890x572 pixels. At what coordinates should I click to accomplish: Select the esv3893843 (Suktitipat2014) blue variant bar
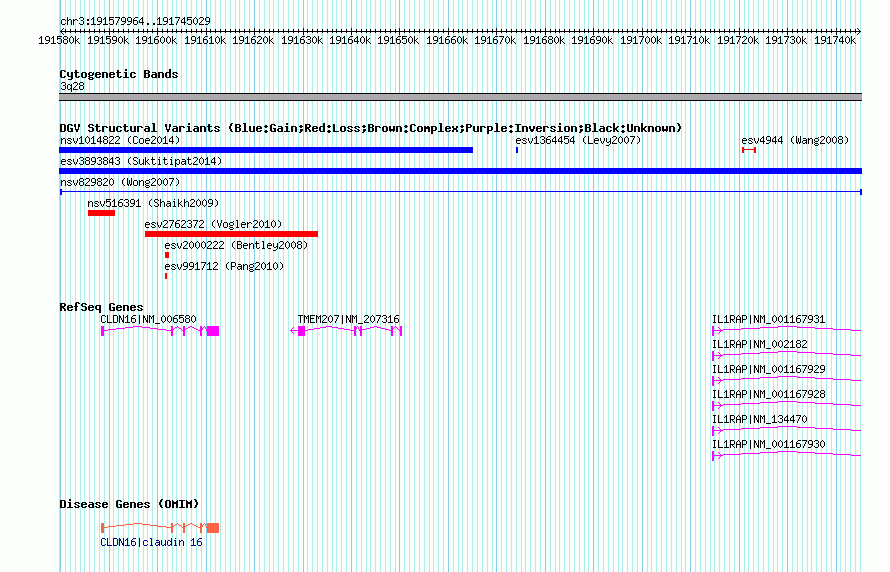coord(460,171)
